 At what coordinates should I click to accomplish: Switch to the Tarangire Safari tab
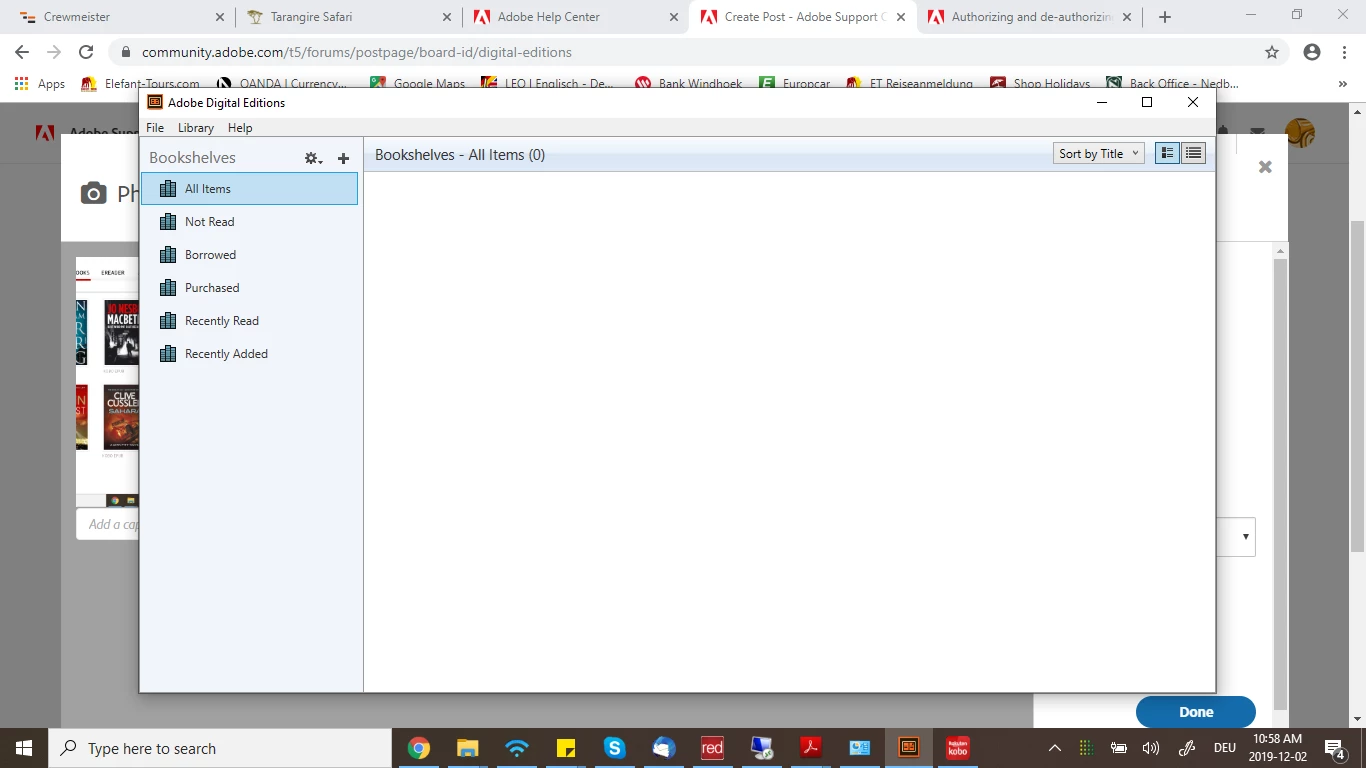[349, 17]
